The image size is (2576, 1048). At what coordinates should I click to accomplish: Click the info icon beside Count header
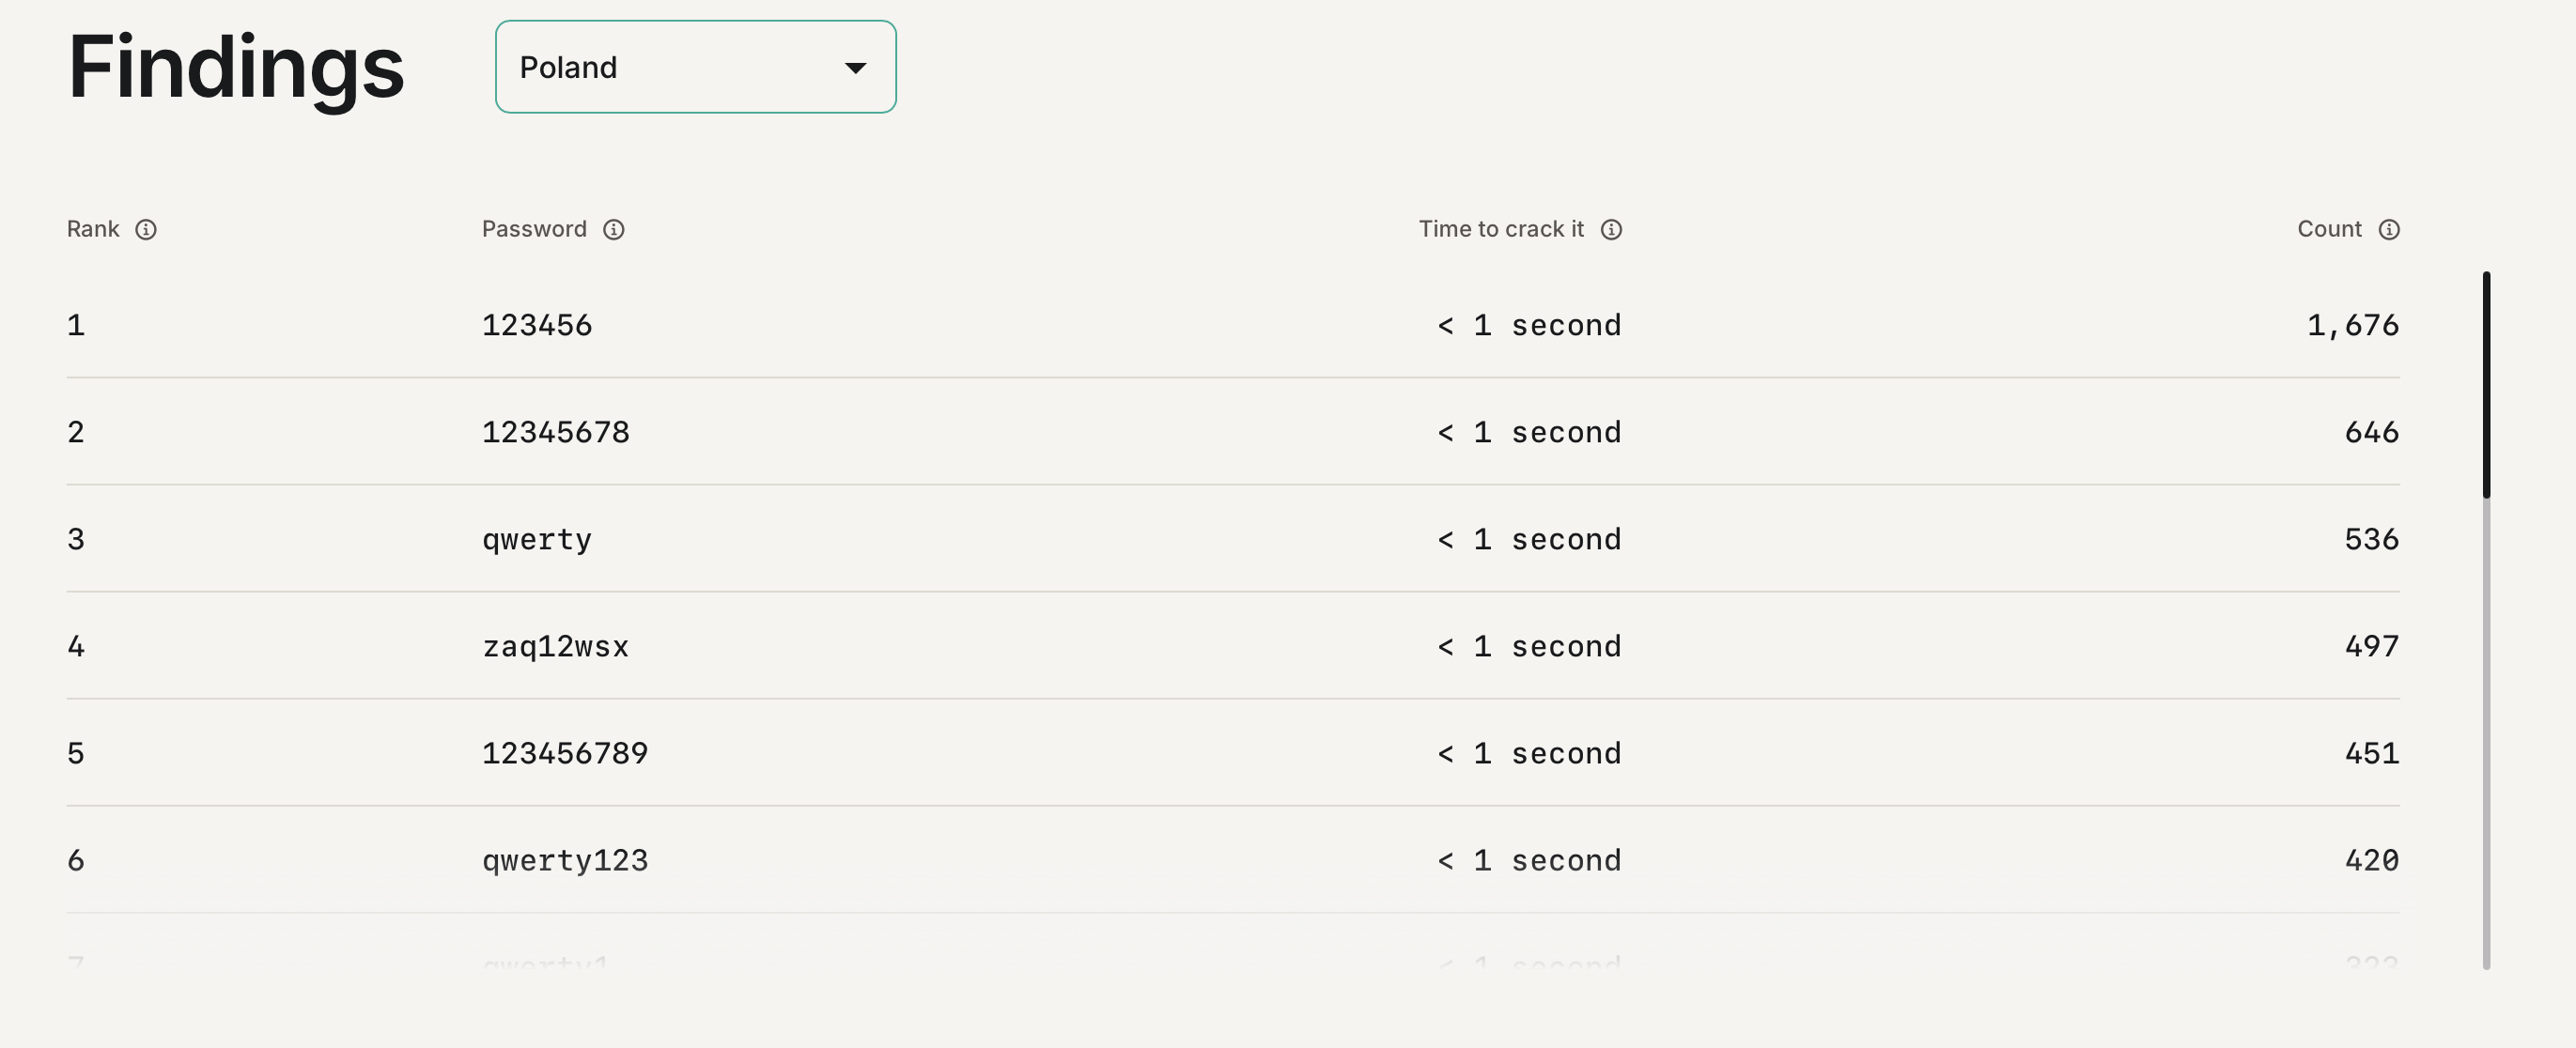tap(2390, 229)
